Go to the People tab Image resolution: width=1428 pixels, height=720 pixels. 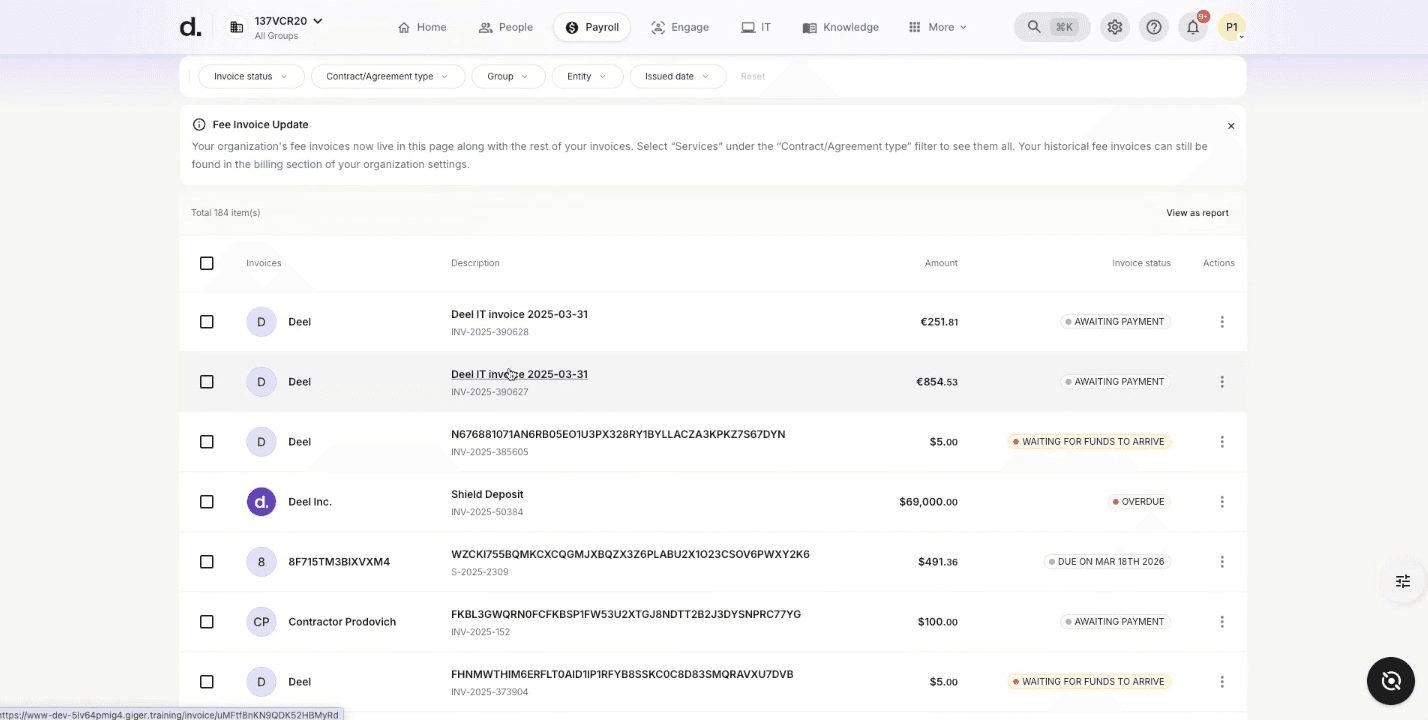point(506,27)
